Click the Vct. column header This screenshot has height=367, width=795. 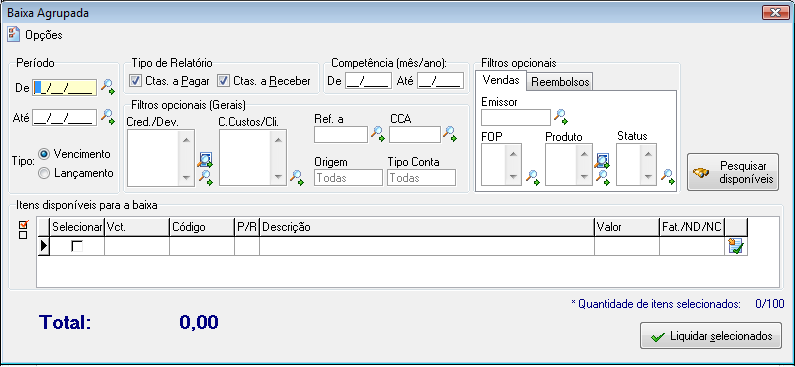coord(137,228)
